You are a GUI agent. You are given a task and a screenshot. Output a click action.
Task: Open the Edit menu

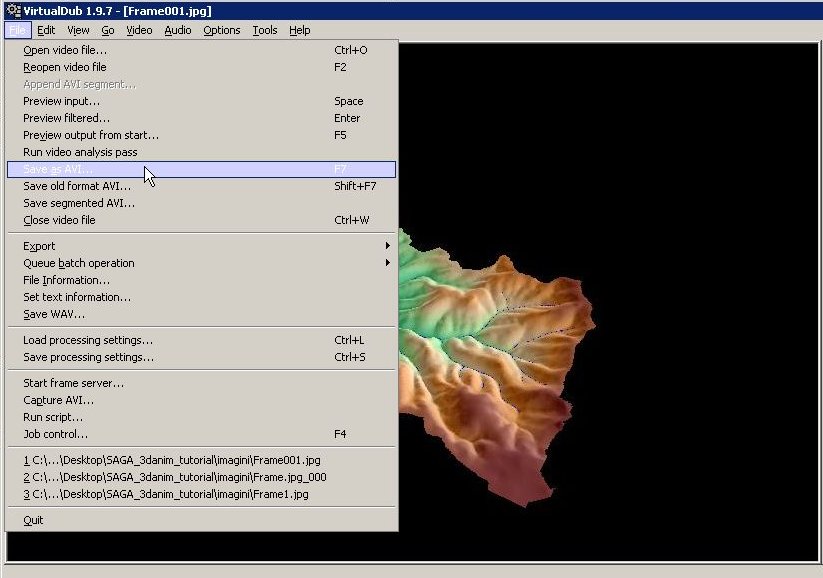pos(46,30)
